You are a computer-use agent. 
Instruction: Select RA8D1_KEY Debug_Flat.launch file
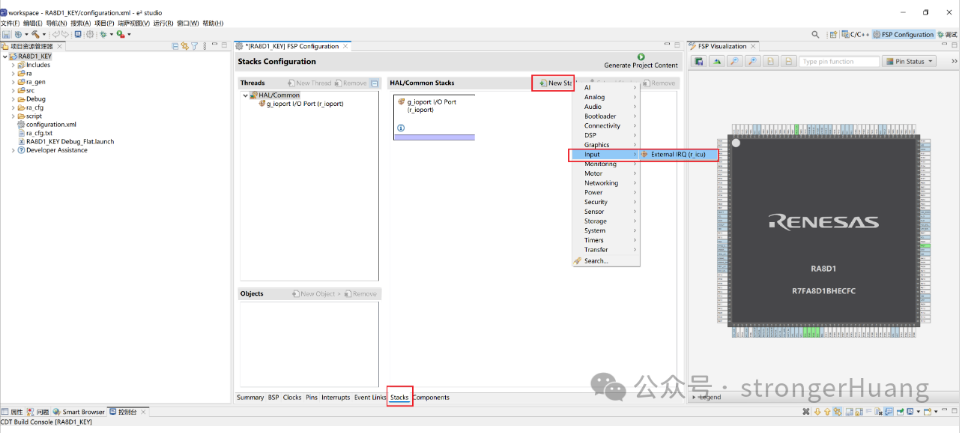[x=66, y=141]
